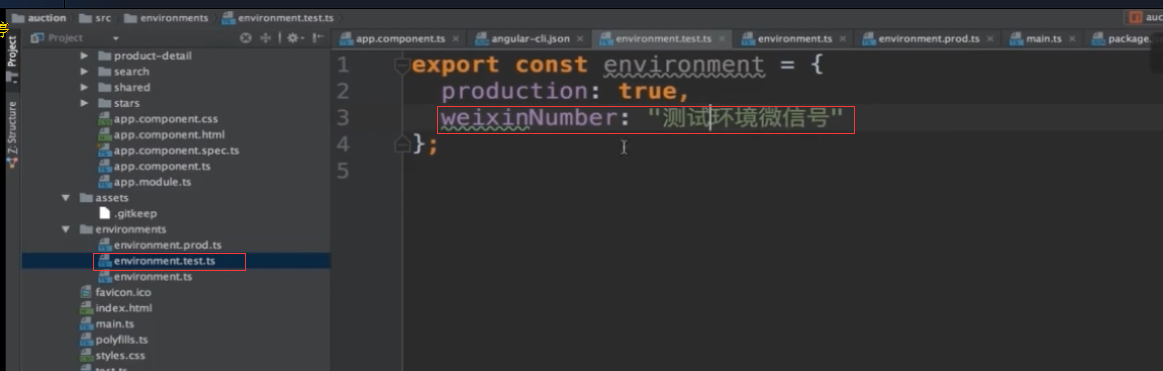Select favicon.ico in project tree
Screen dimensions: 1163x371
(115, 292)
